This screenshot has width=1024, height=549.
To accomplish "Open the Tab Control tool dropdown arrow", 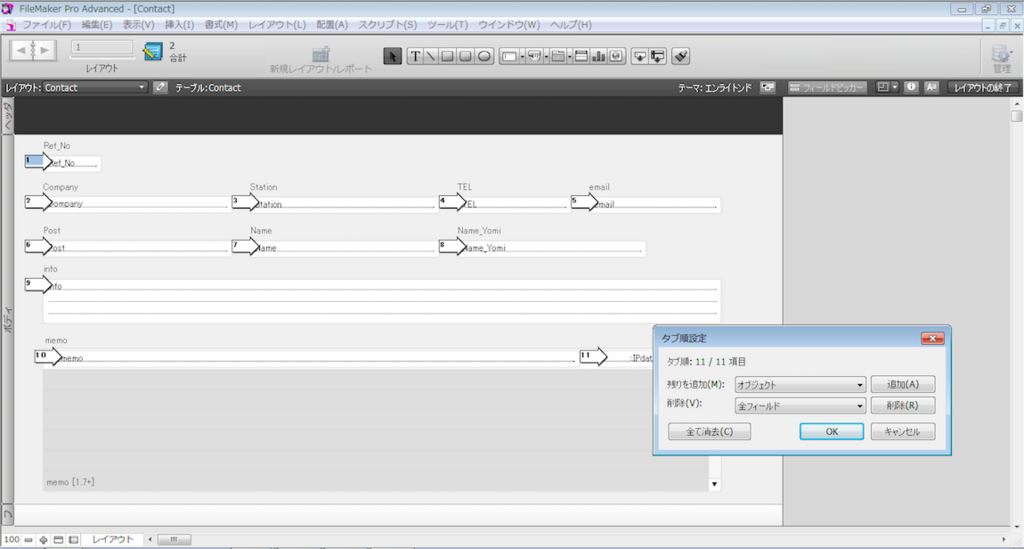I will (x=569, y=57).
